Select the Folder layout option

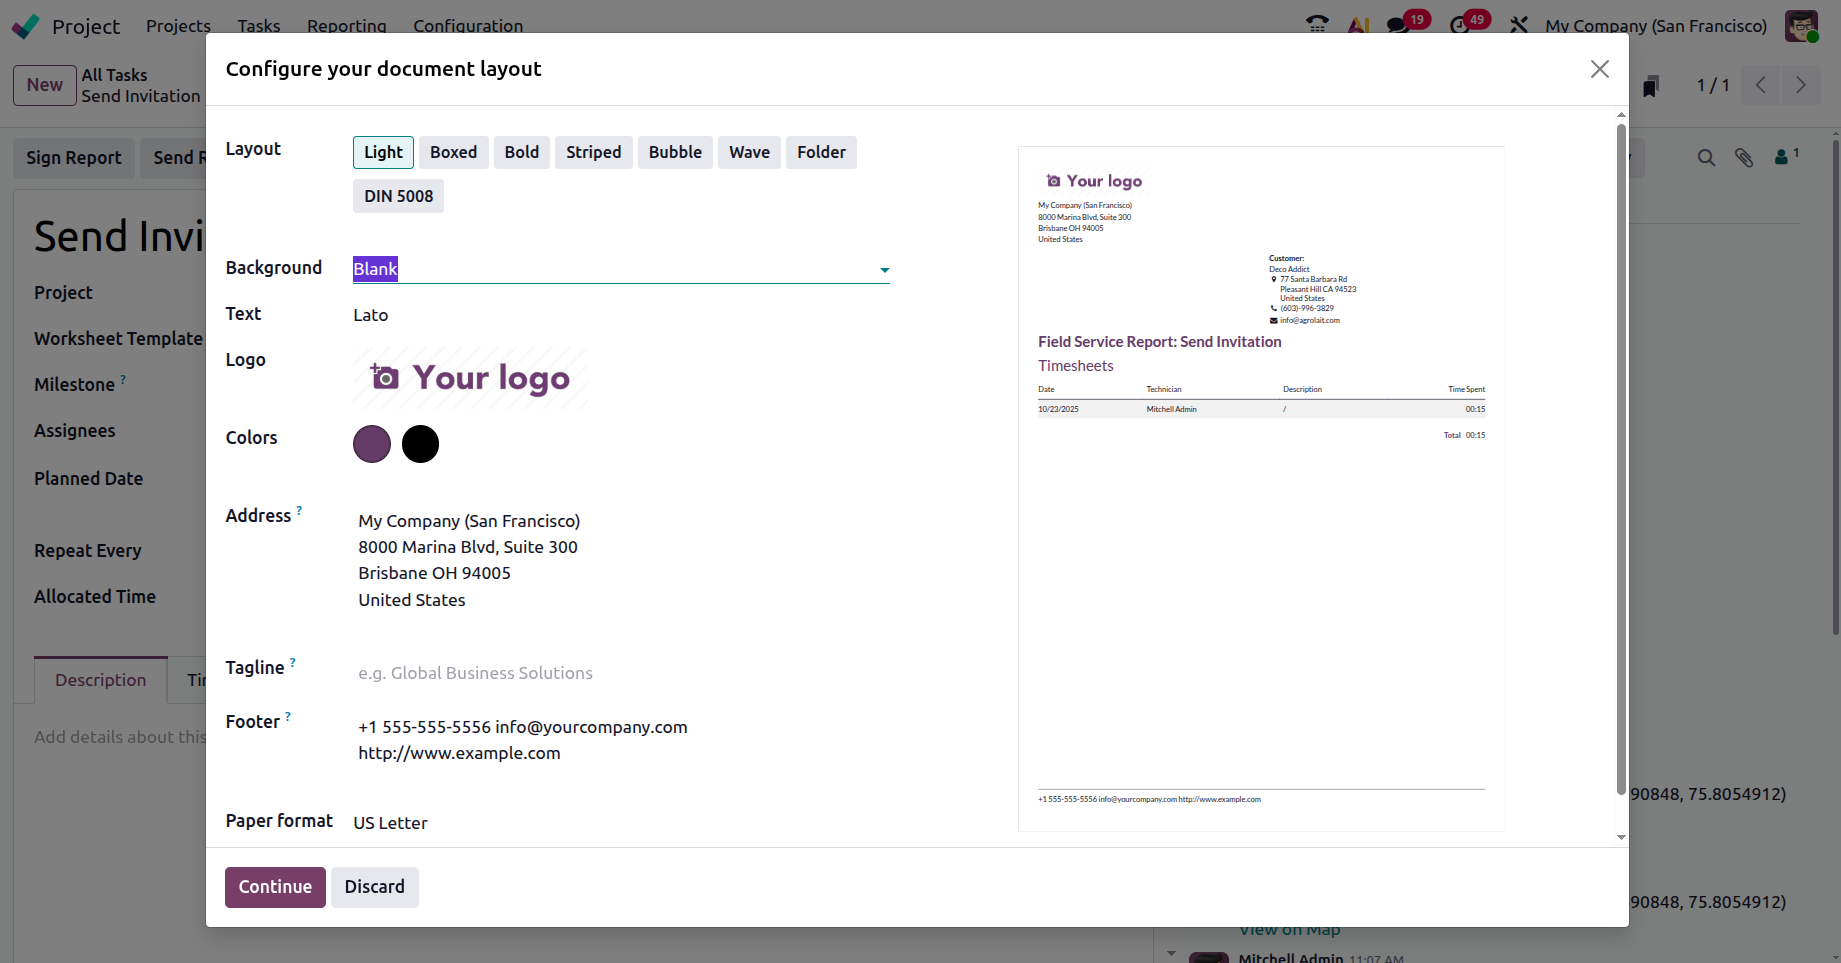(821, 152)
